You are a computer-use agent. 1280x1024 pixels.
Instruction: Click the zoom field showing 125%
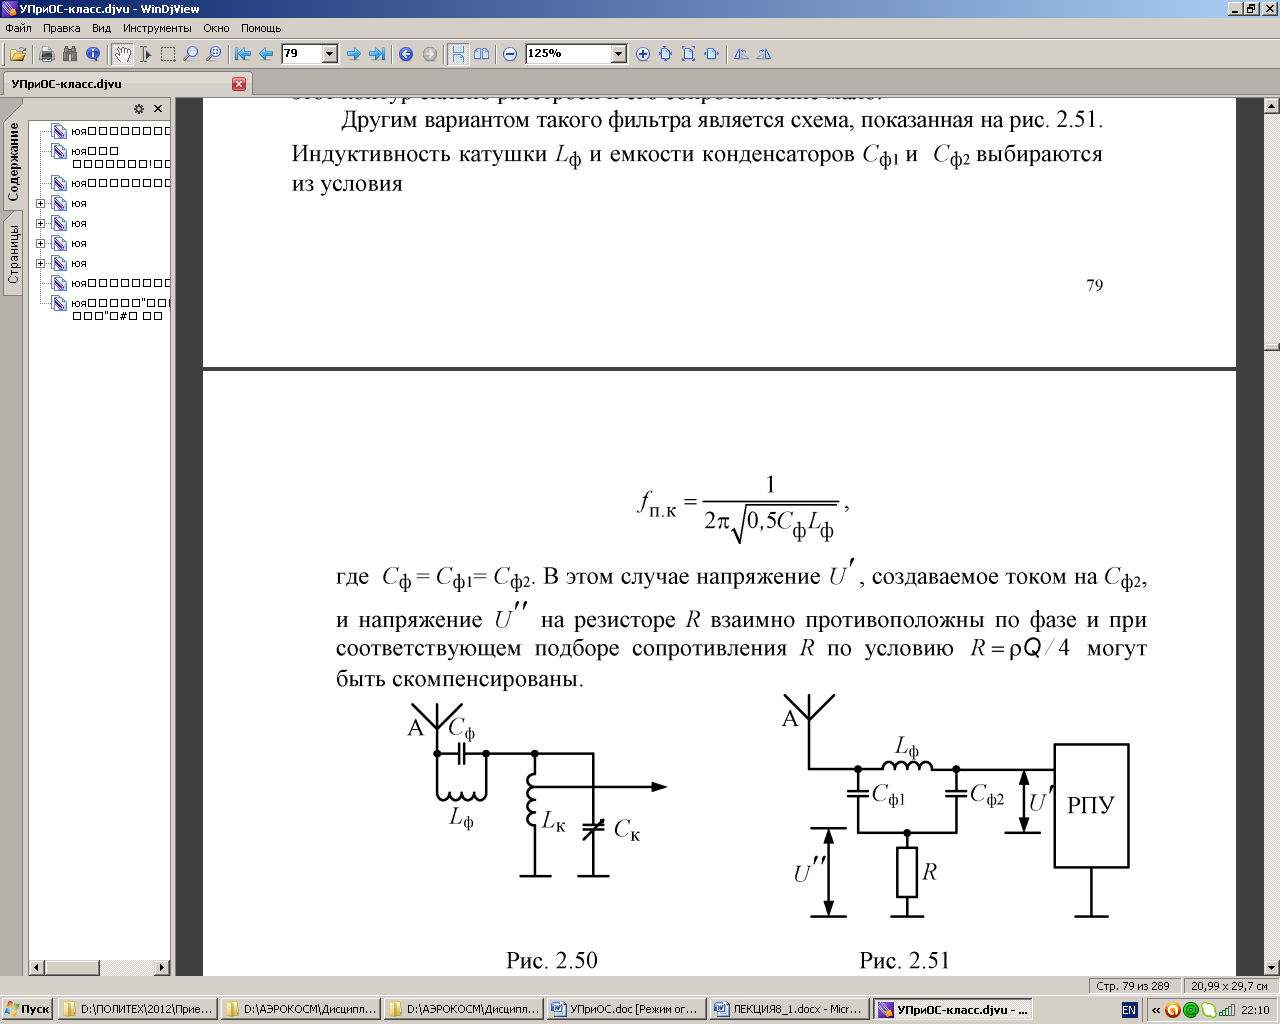[568, 54]
